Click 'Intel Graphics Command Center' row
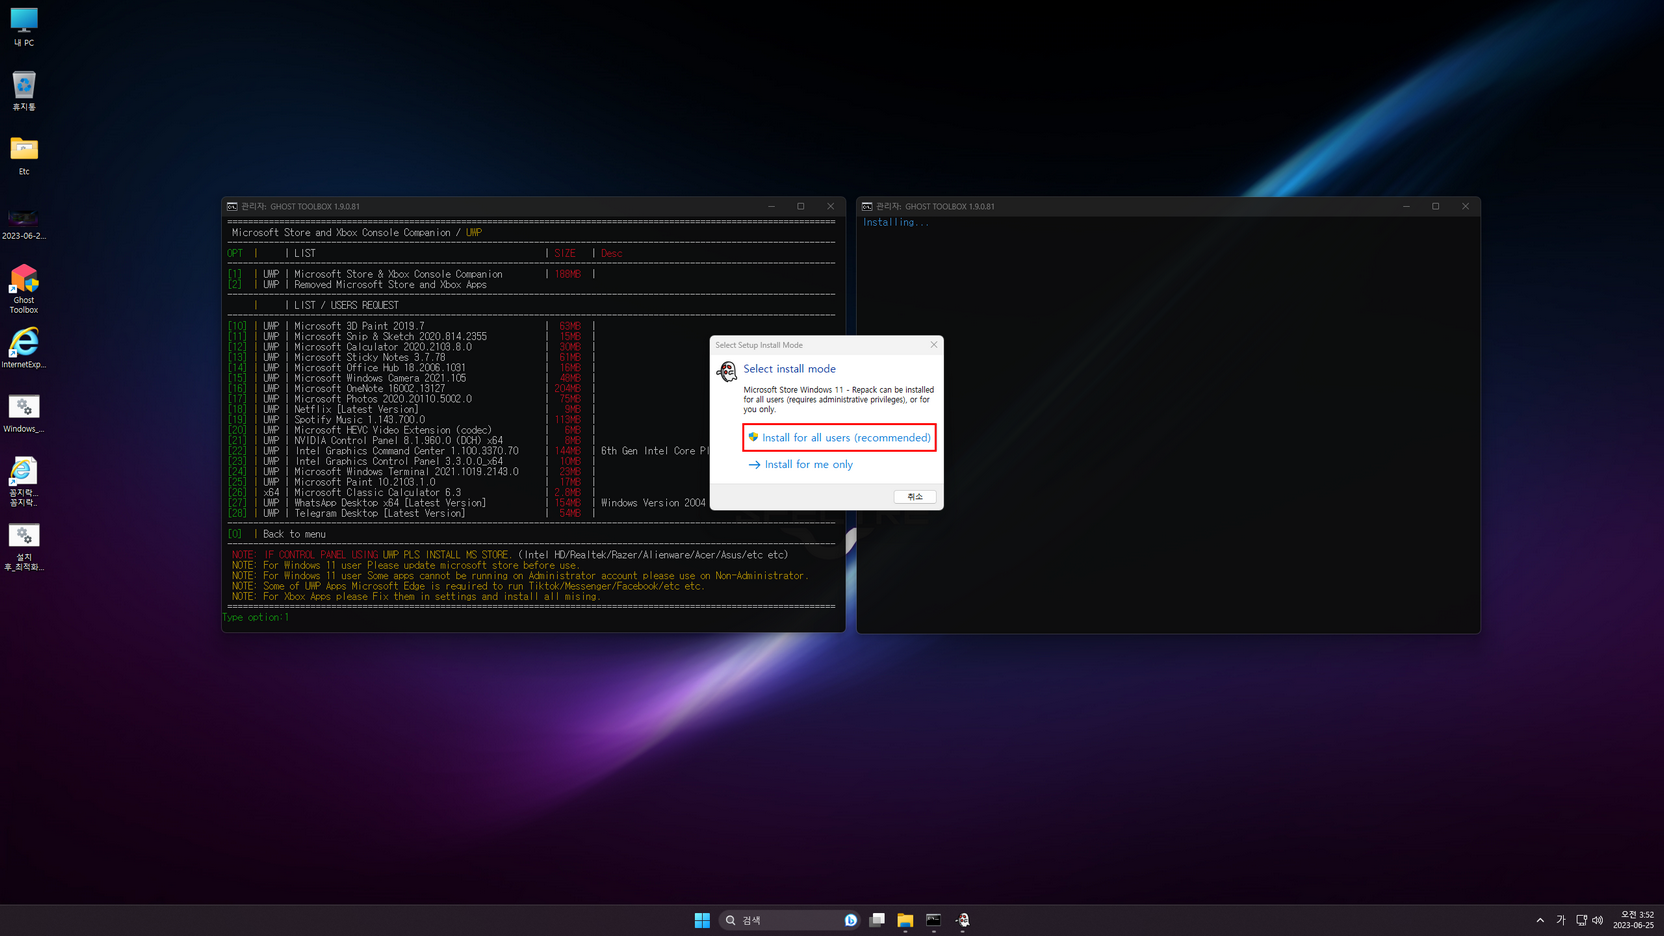The image size is (1664, 936). click(468, 451)
